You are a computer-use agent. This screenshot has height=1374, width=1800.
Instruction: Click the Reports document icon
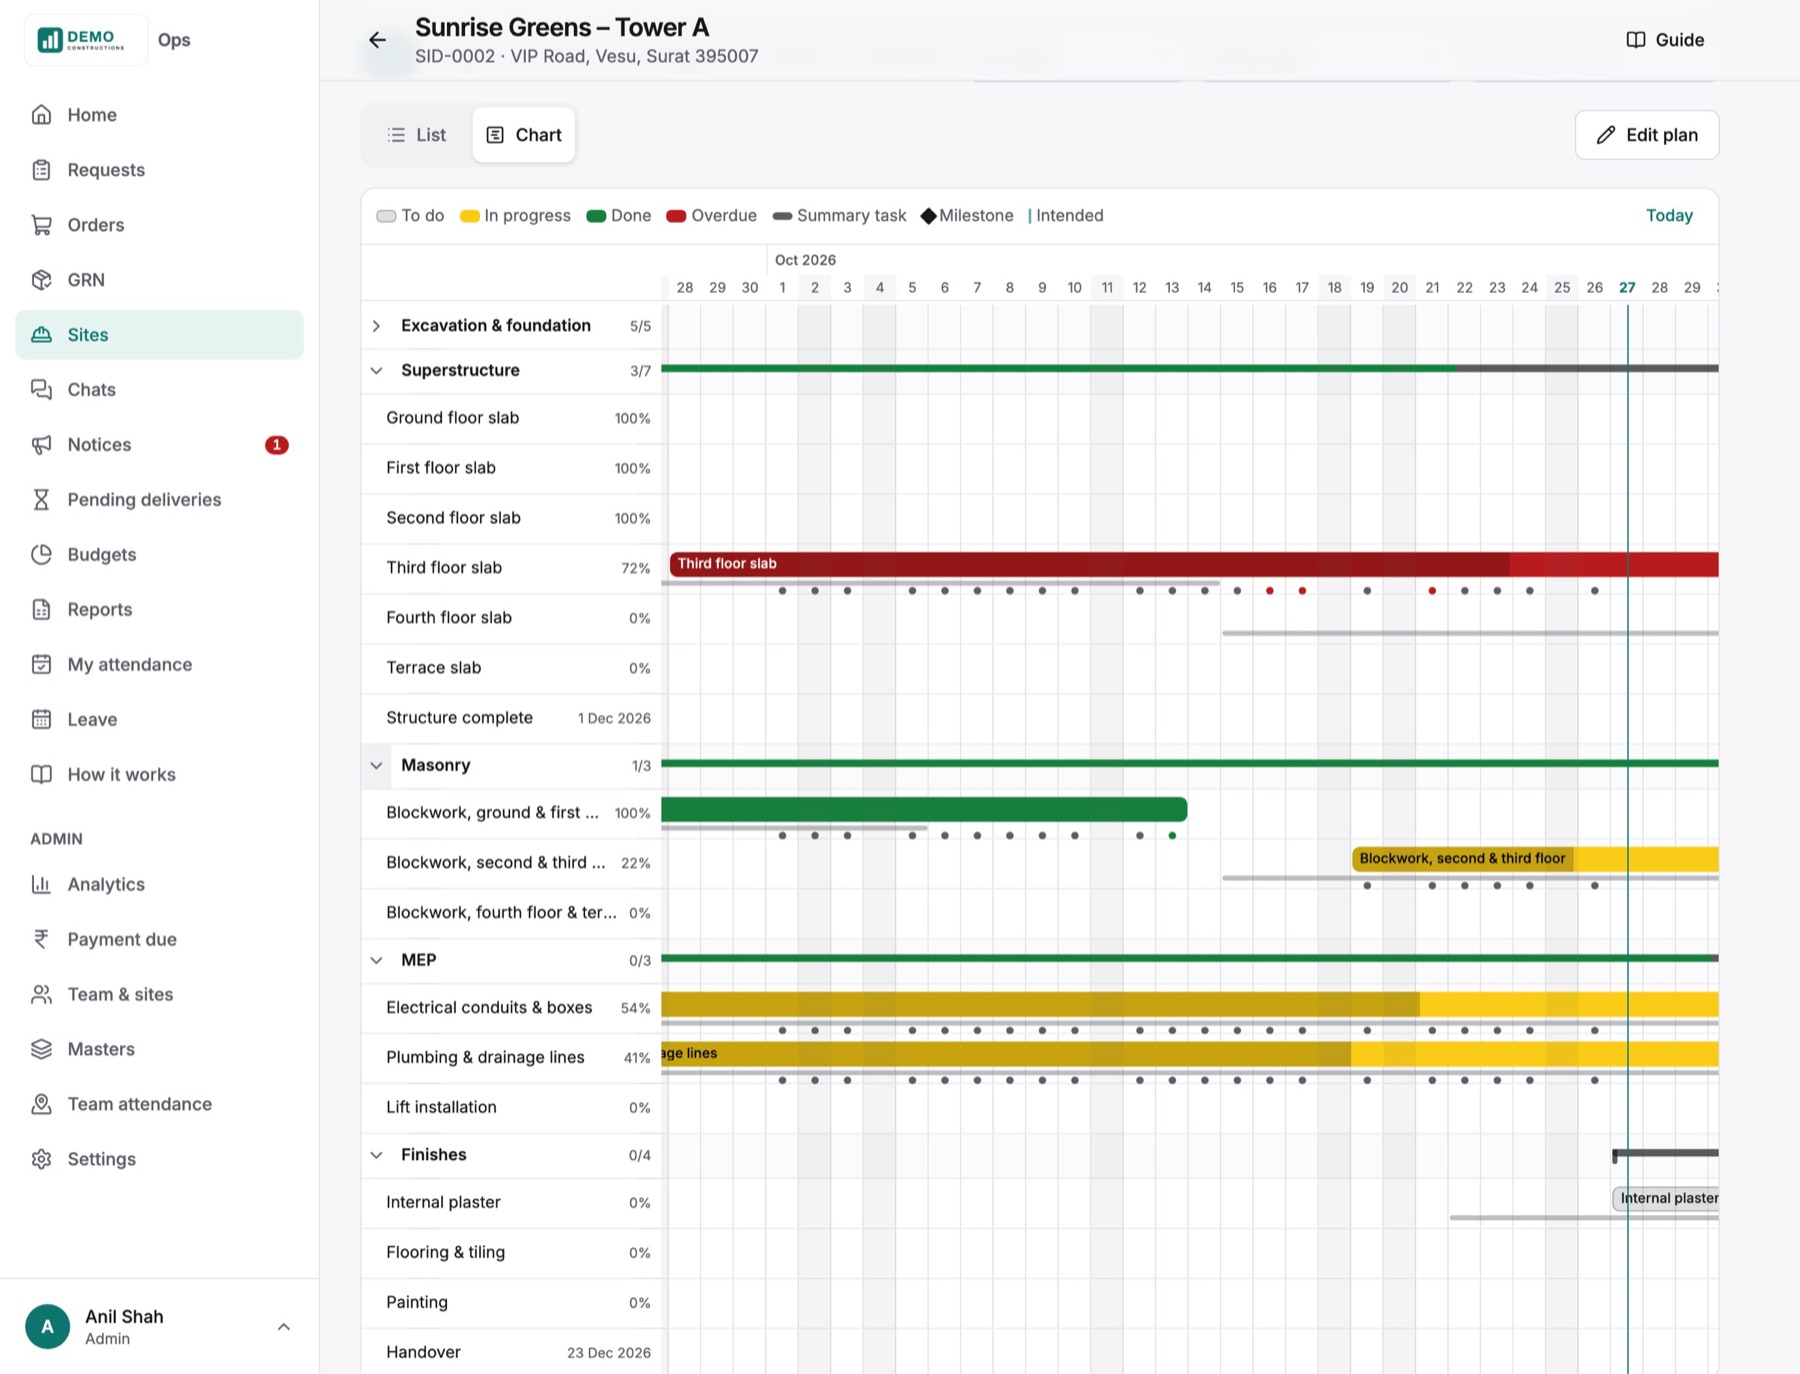pyautogui.click(x=41, y=610)
